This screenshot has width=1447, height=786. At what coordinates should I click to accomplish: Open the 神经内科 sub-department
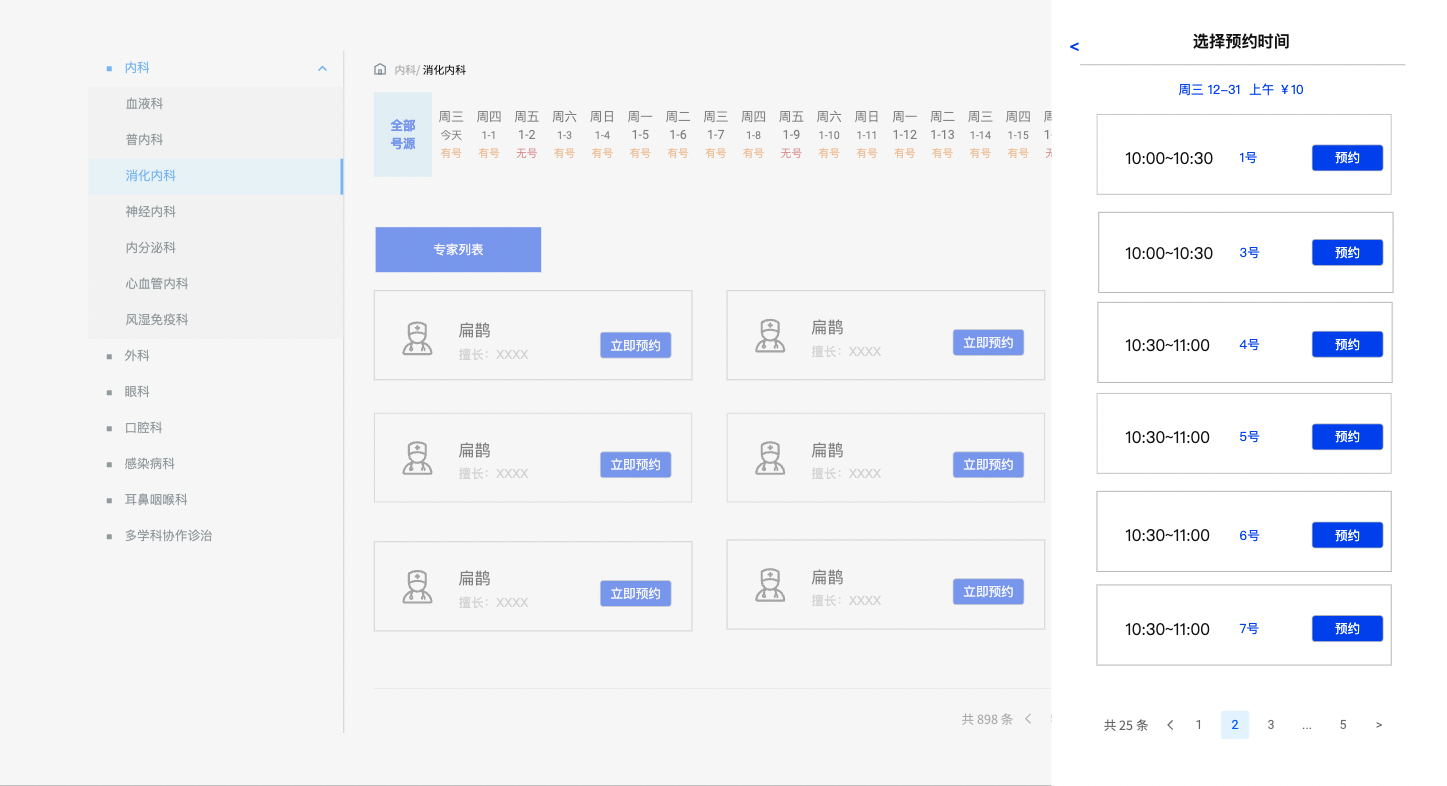coord(215,212)
